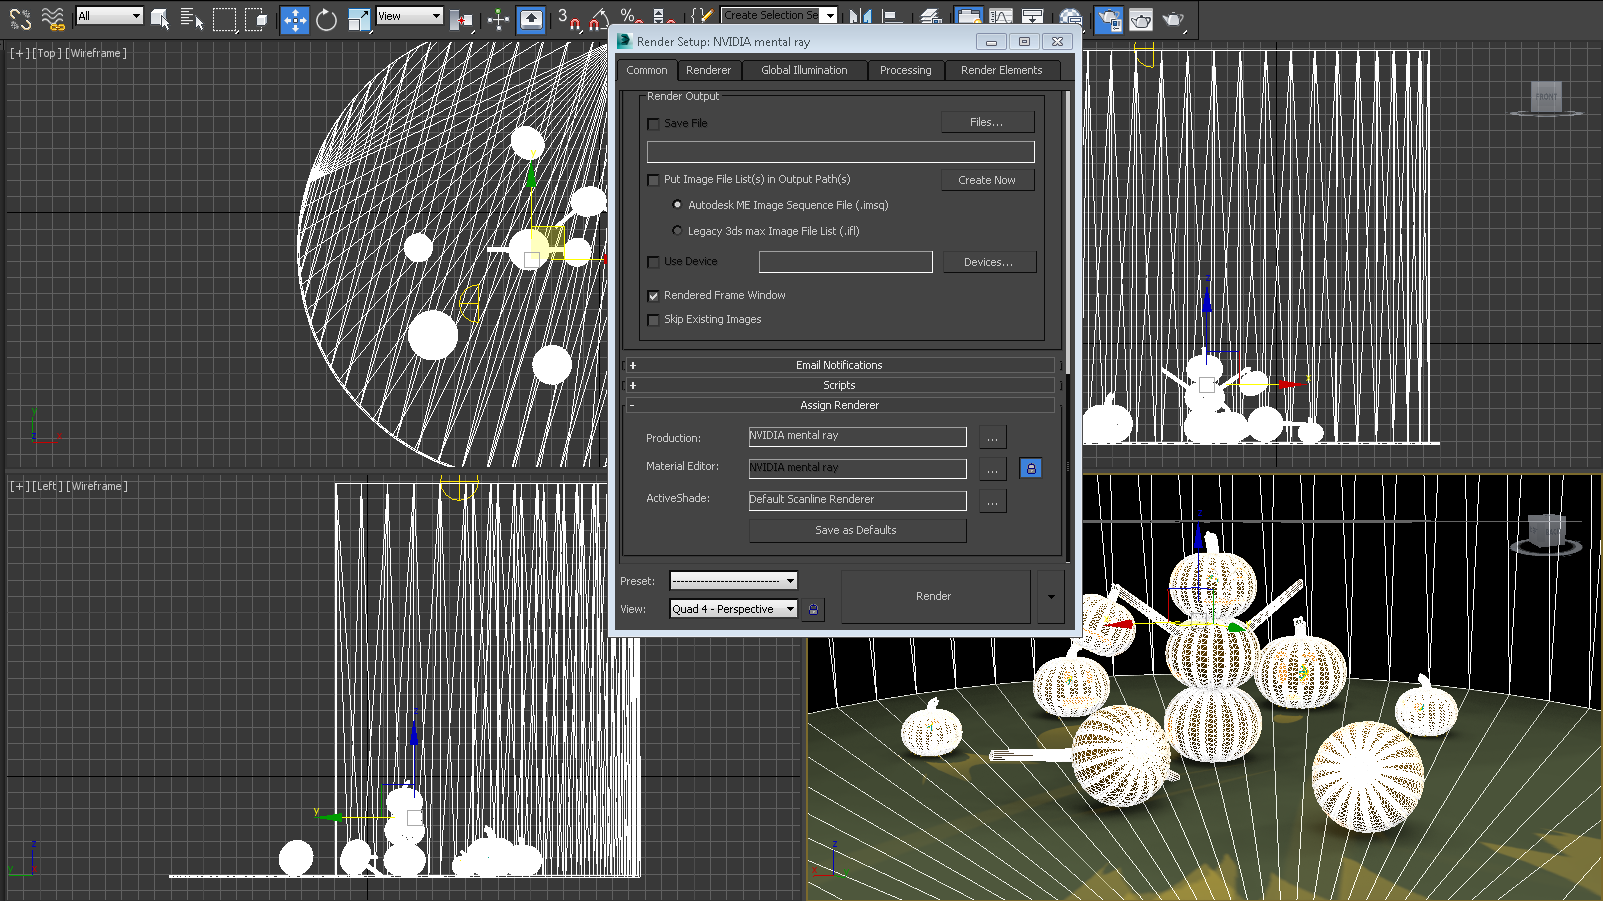This screenshot has width=1603, height=901.
Task: Click the Material Editor renderer choose button
Action: pyautogui.click(x=992, y=470)
